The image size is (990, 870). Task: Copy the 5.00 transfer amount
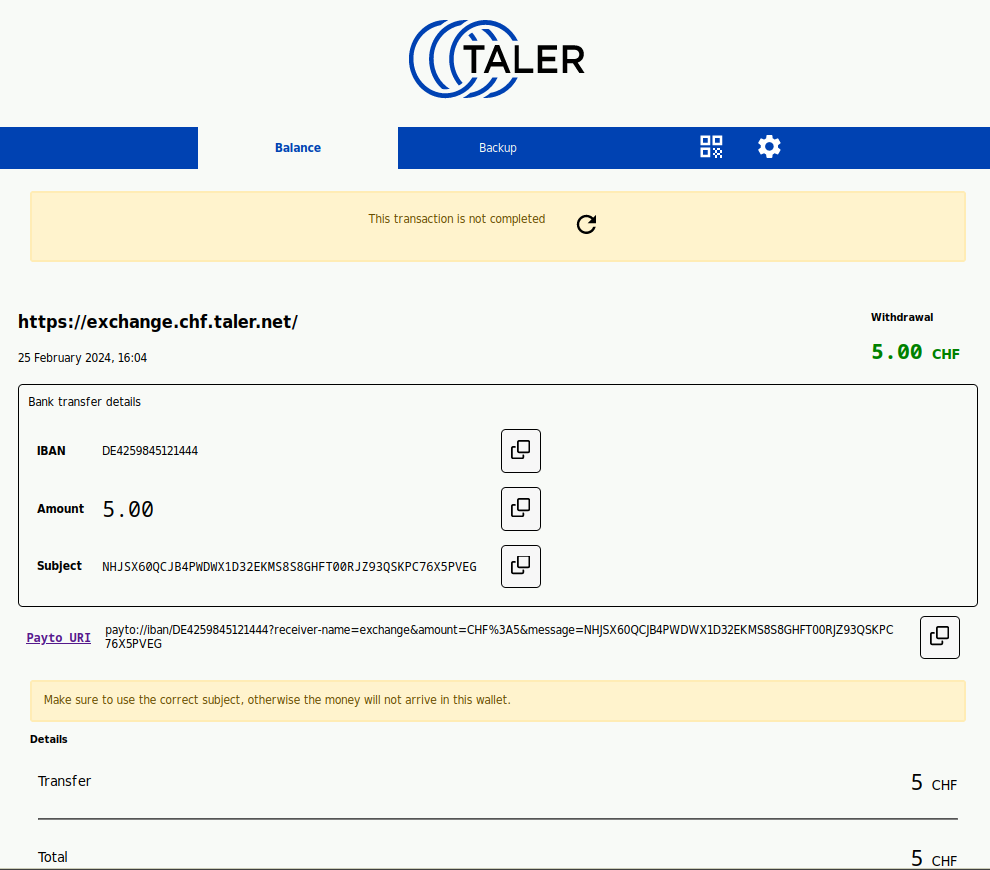(x=520, y=508)
